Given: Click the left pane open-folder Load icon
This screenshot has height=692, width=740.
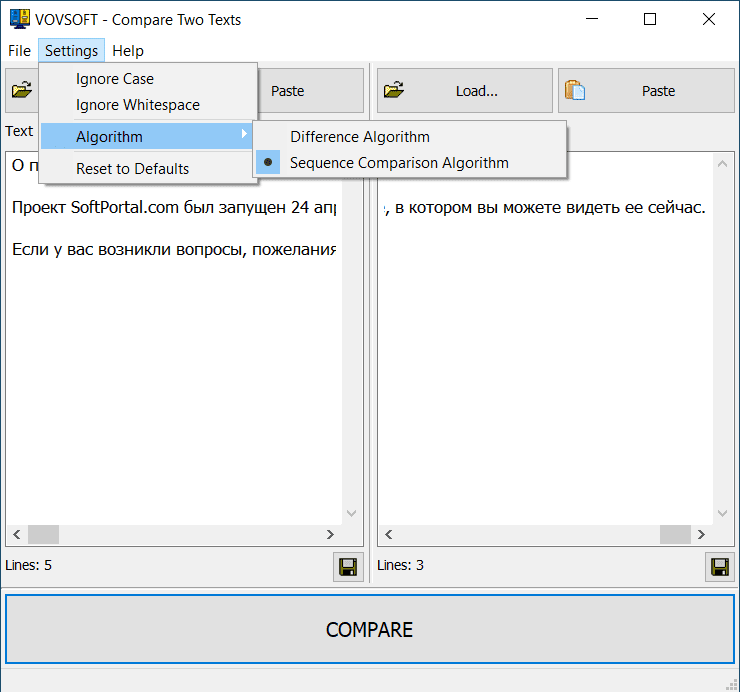Looking at the screenshot, I should (22, 90).
